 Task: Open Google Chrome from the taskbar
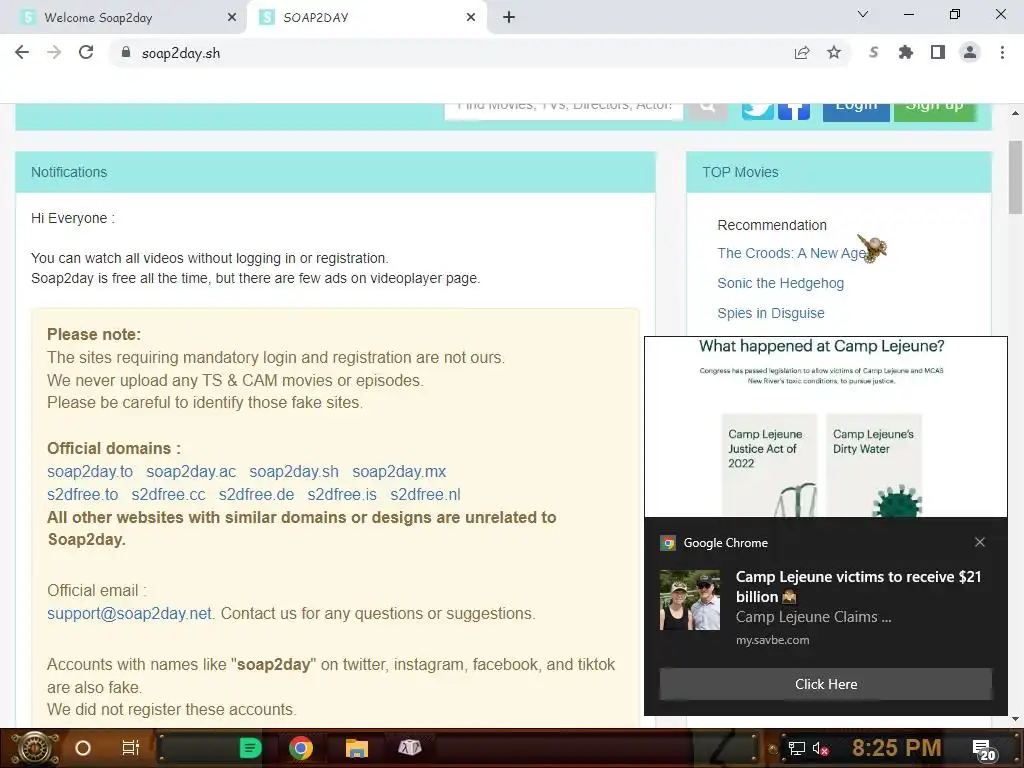click(x=300, y=748)
